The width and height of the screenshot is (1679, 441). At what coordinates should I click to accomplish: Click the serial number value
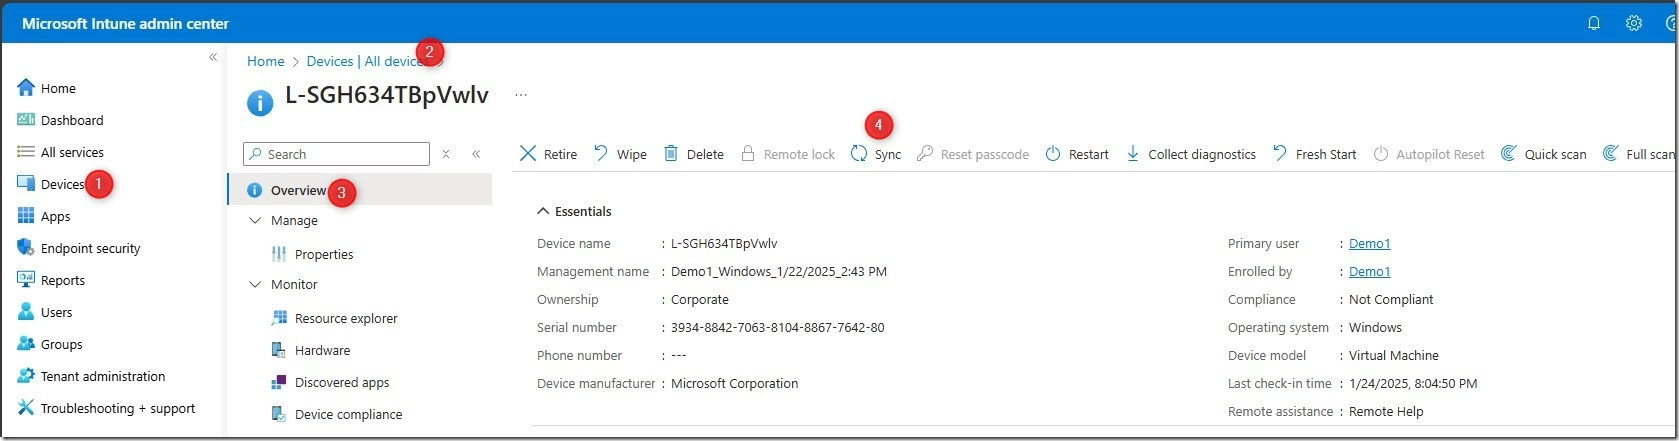pyautogui.click(x=778, y=327)
